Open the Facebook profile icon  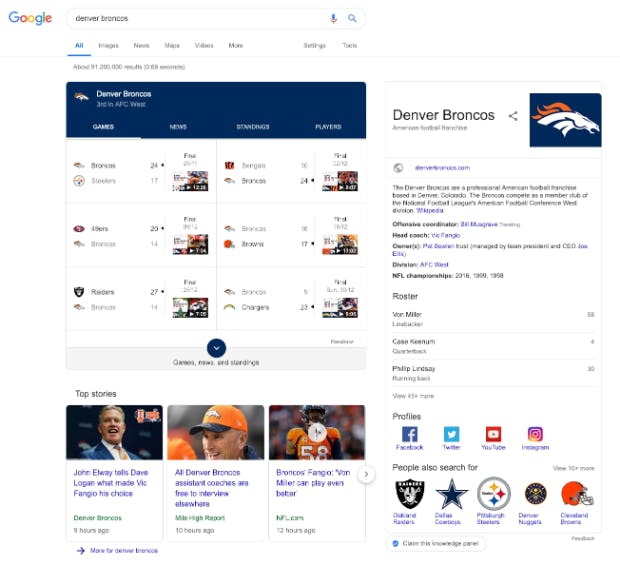[410, 434]
